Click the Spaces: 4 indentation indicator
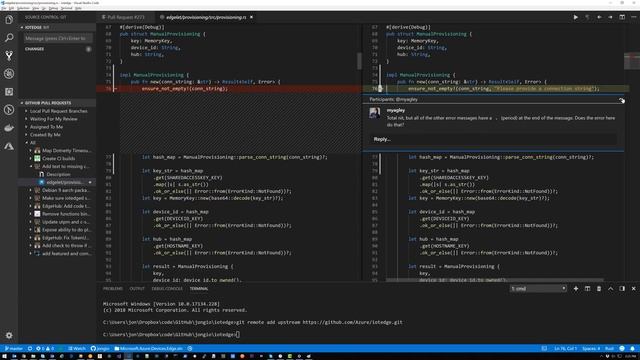Image resolution: width=640 pixels, height=360 pixels. point(591,349)
